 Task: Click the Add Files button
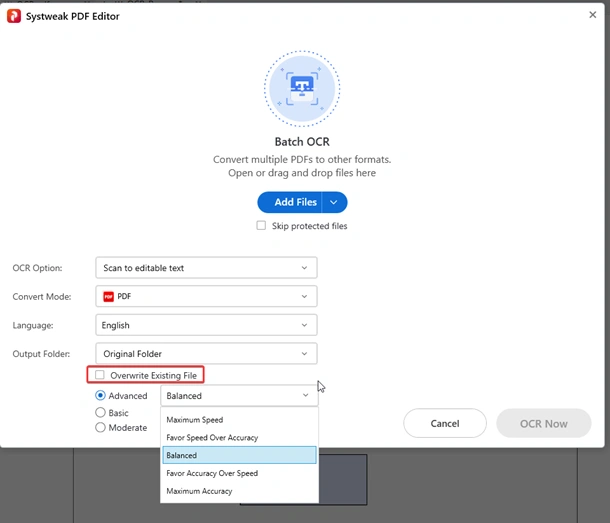tap(289, 202)
